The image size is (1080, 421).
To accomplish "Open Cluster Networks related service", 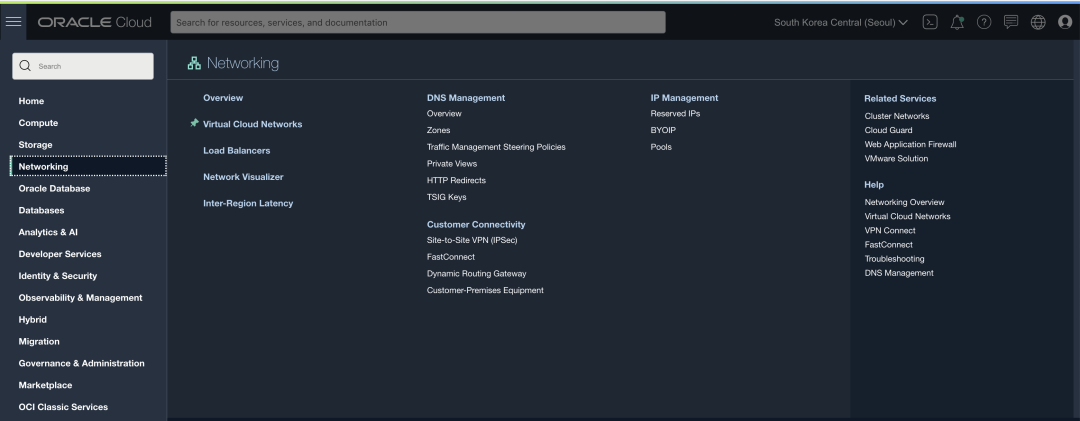I will tap(897, 116).
